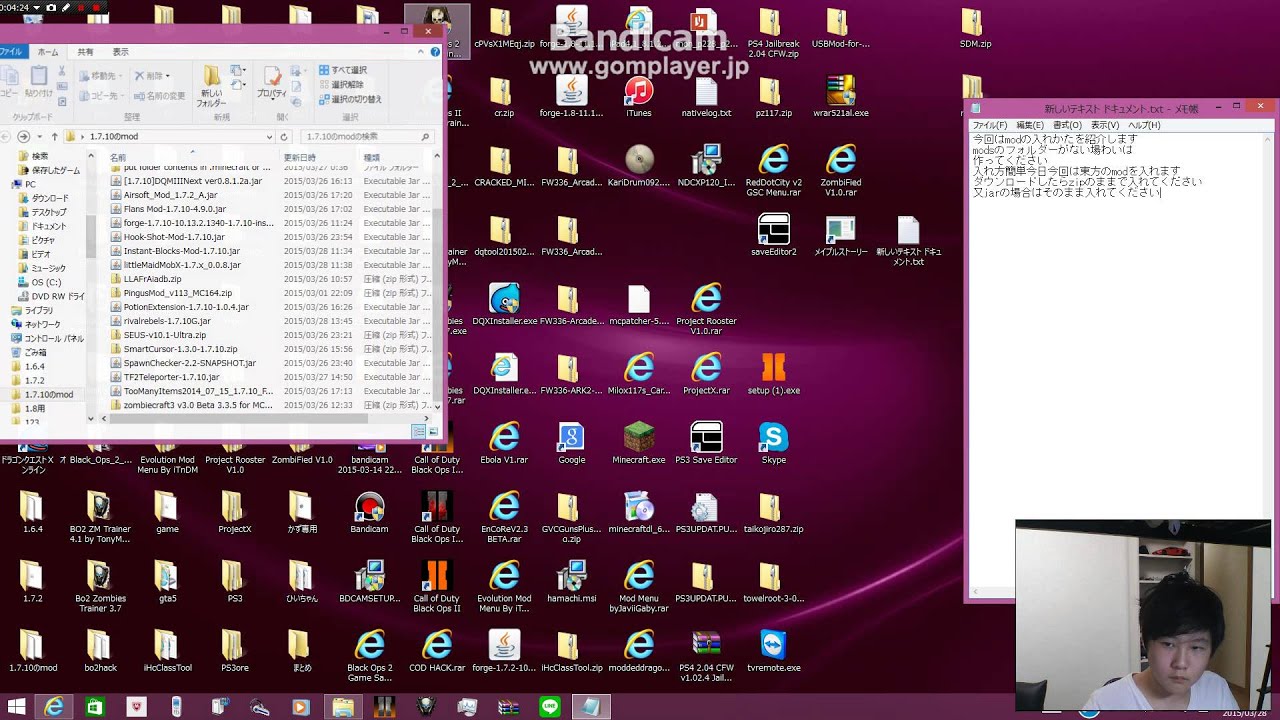Screen dimensions: 1280x720
Task: Open iTunes desktop shortcut
Action: pos(638,97)
